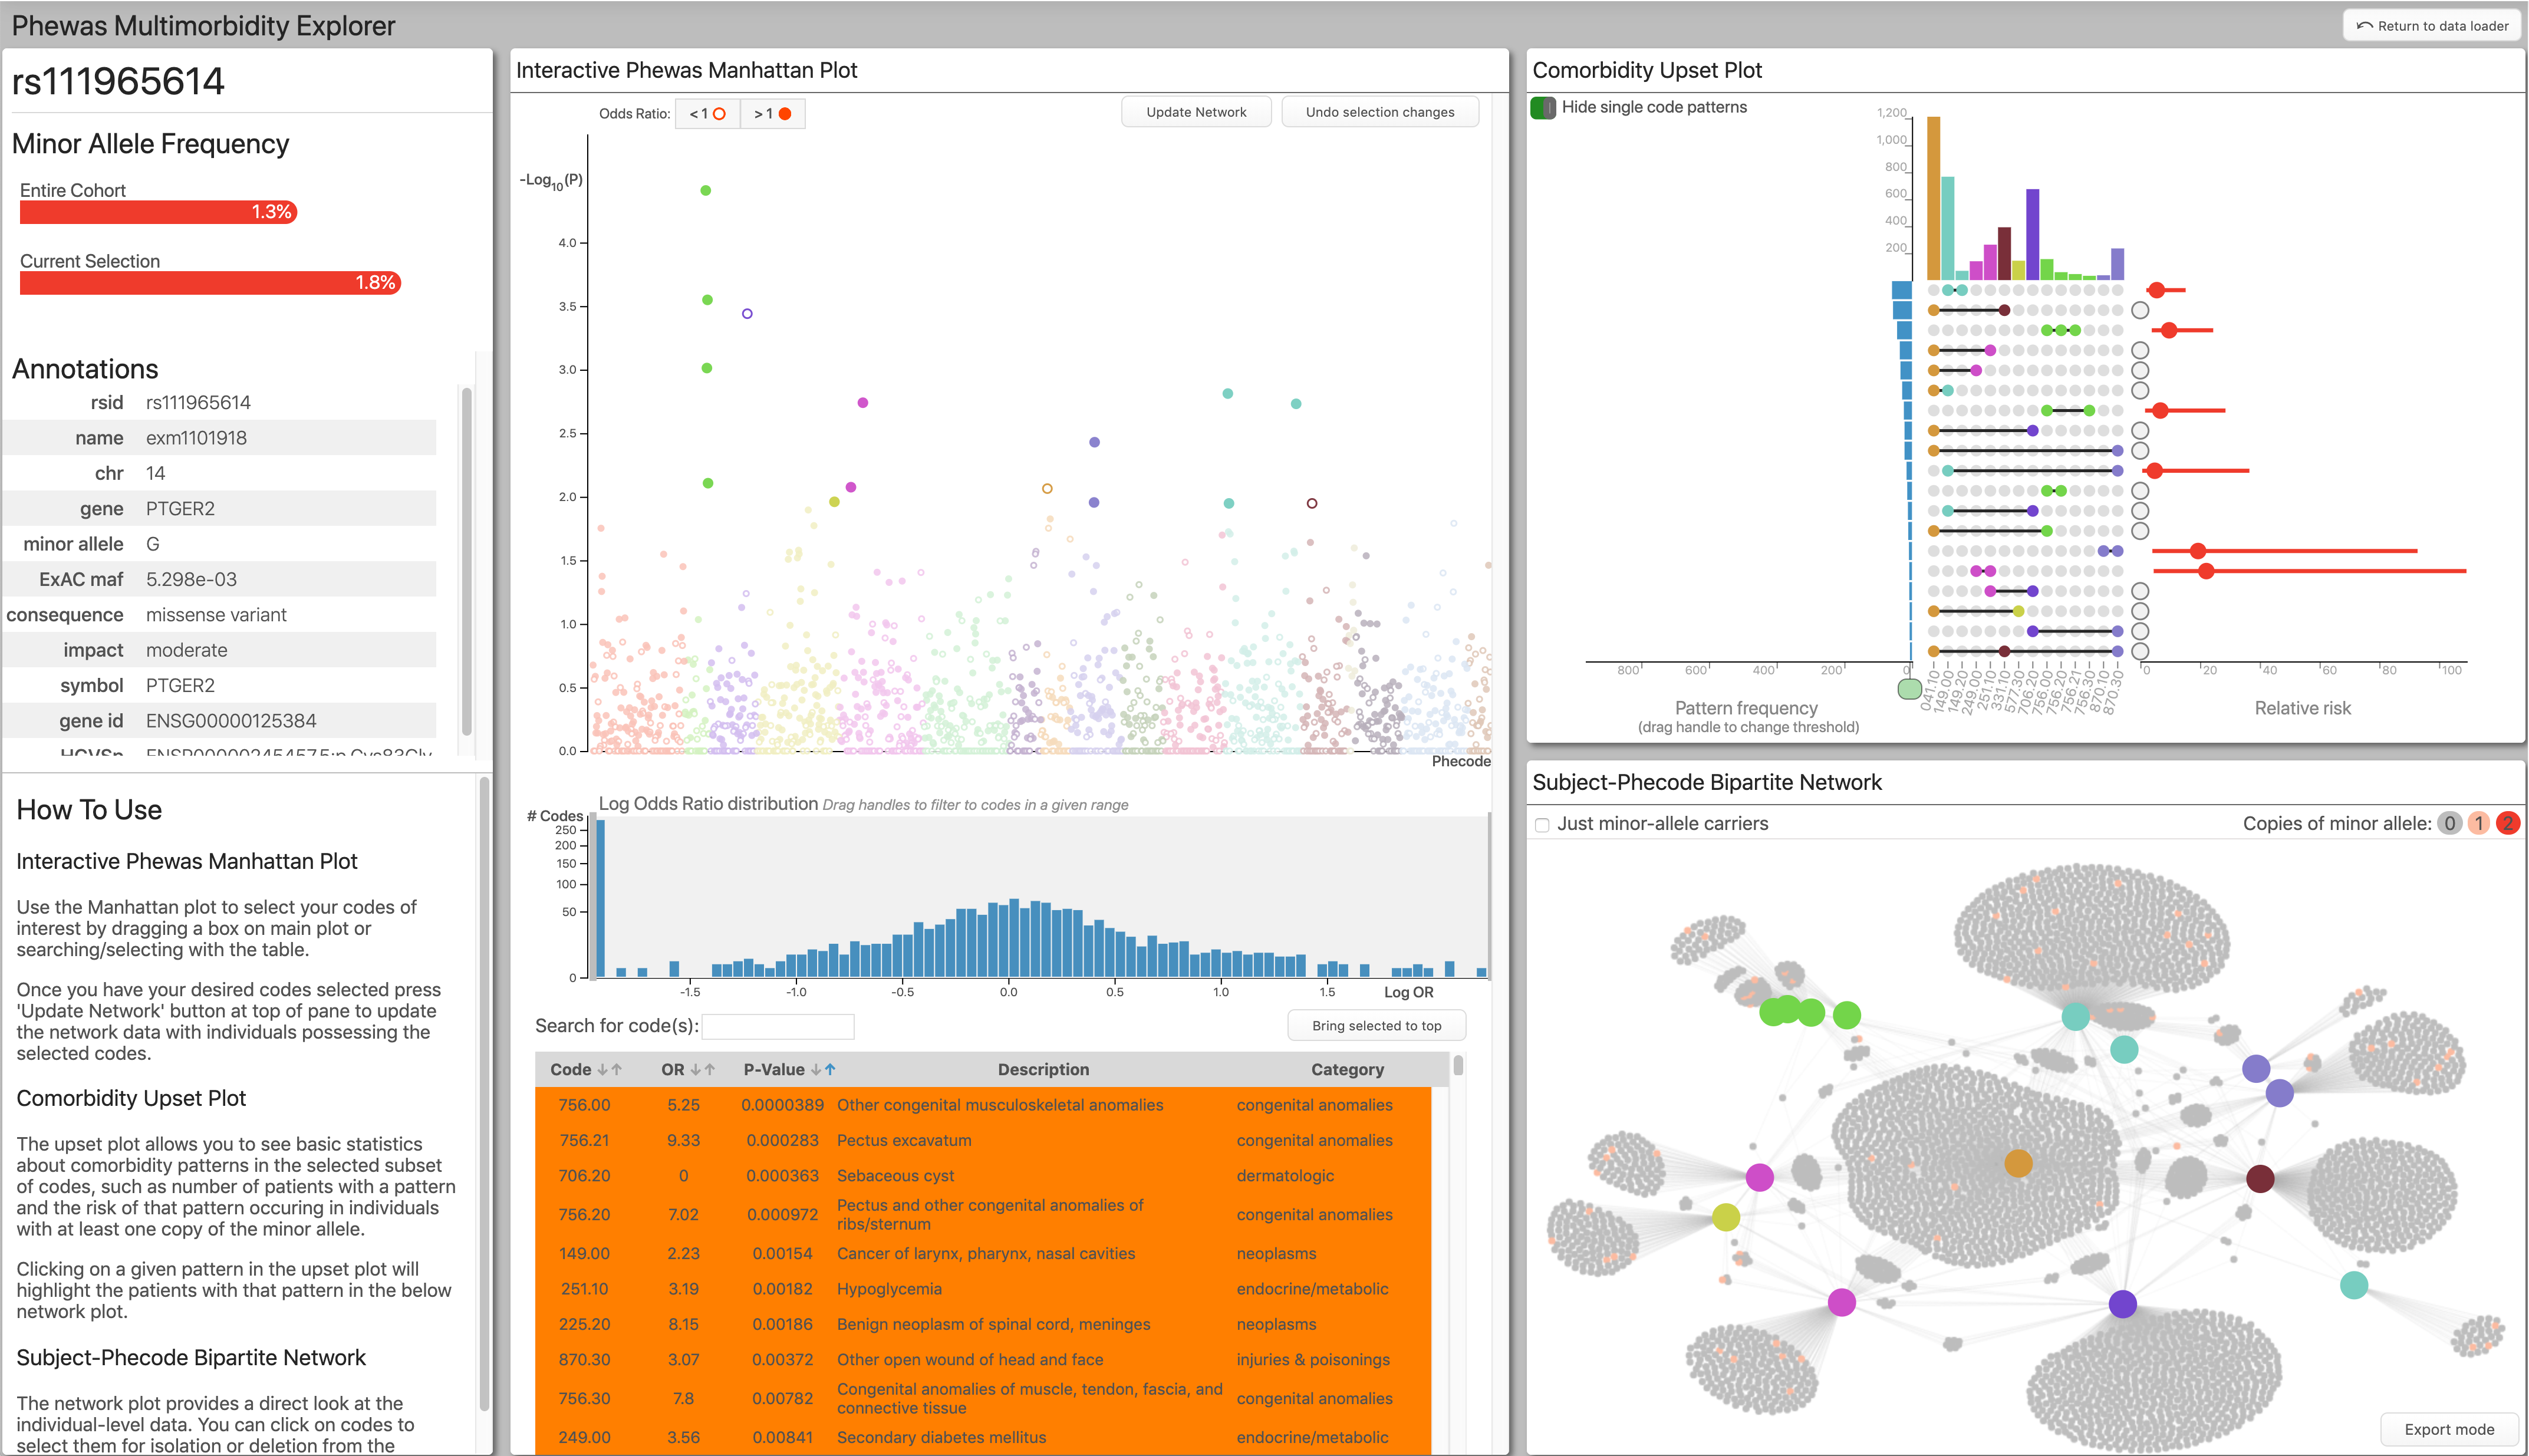
Task: Click orange 041.10 node in network
Action: 2018,1163
